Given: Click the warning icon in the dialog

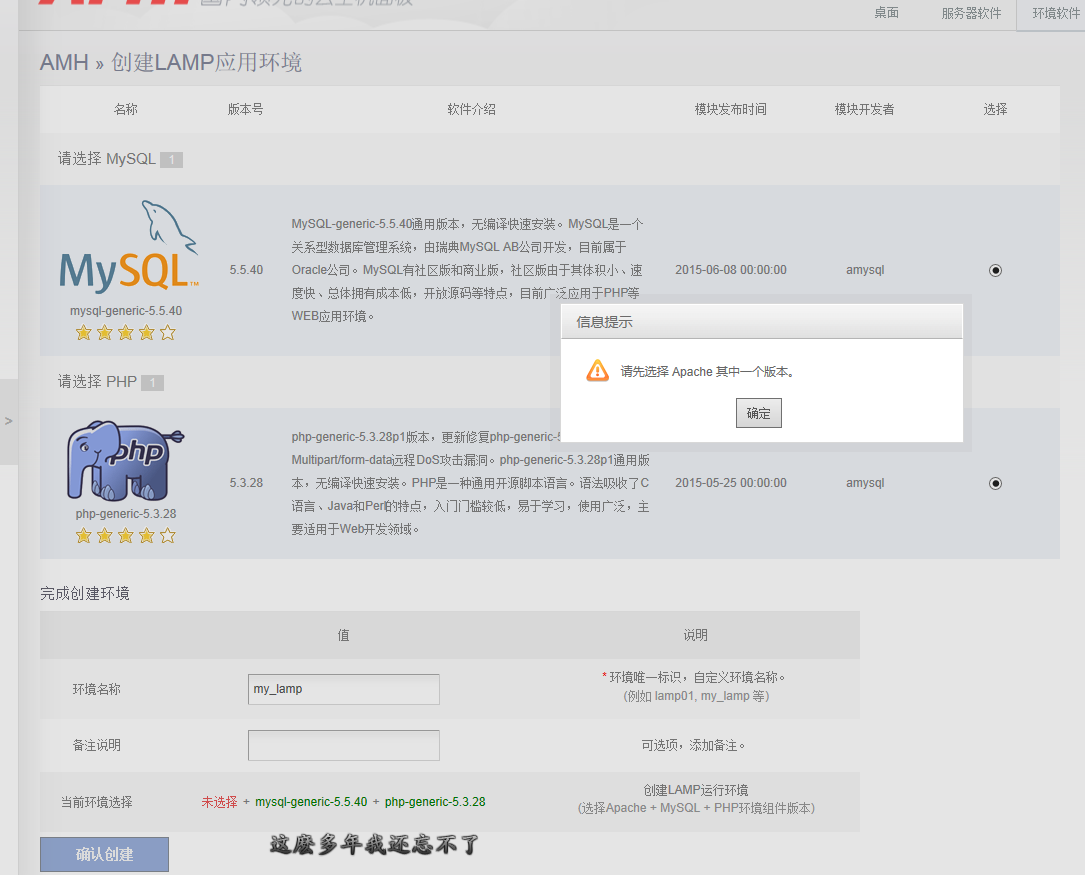Looking at the screenshot, I should 597,371.
